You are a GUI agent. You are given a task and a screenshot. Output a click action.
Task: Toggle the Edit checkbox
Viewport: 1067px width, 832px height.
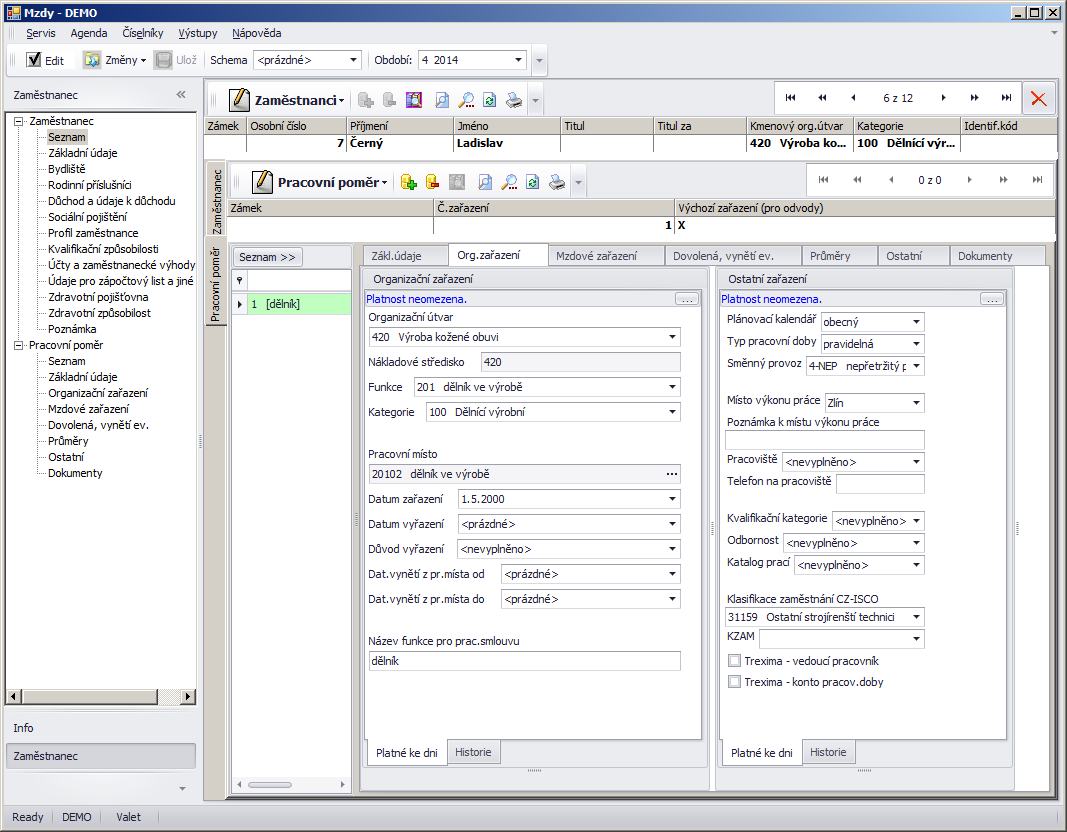tap(34, 60)
